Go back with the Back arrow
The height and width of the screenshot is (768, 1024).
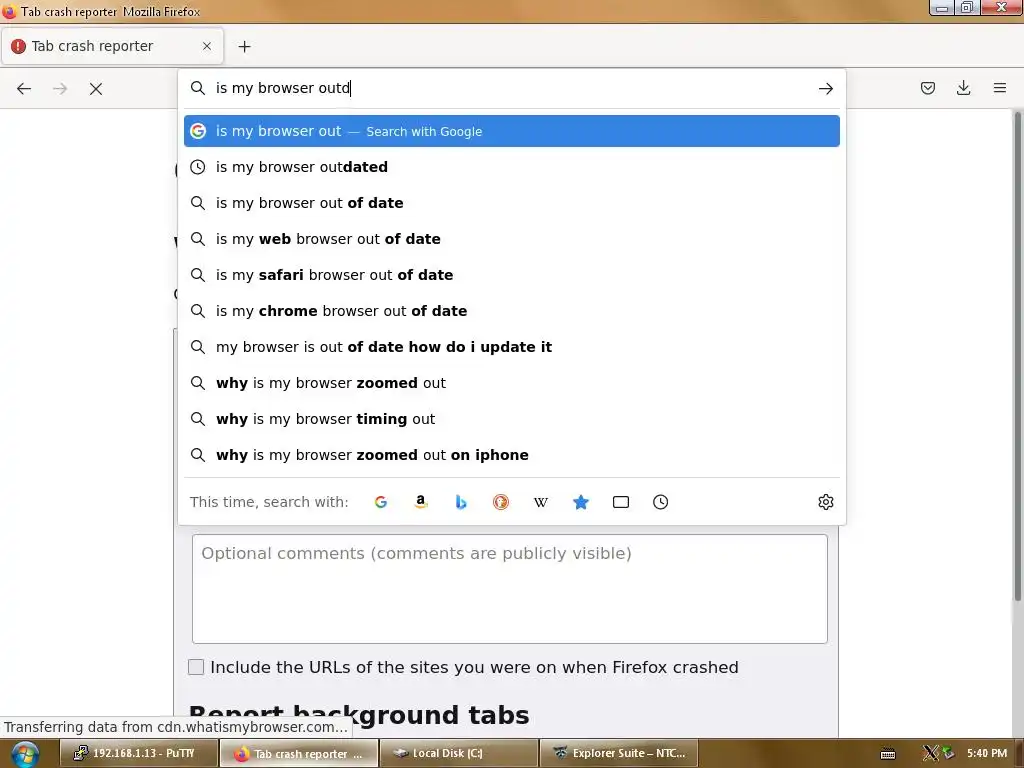(x=24, y=88)
